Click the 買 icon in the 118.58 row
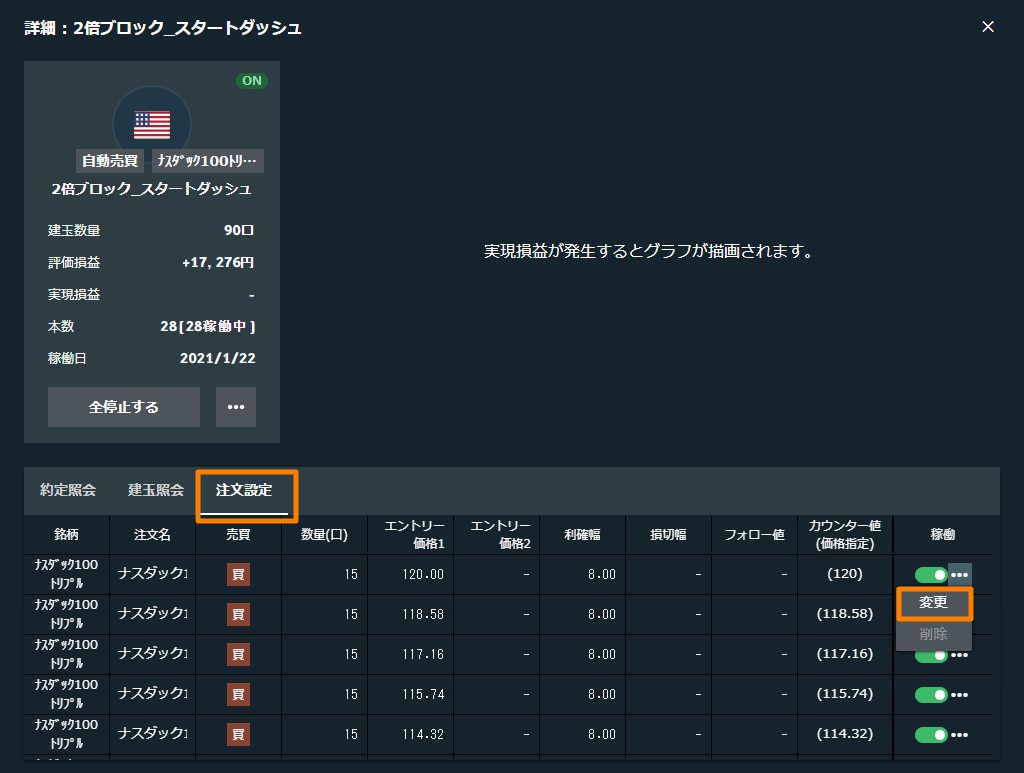The height and width of the screenshot is (773, 1024). [238, 614]
